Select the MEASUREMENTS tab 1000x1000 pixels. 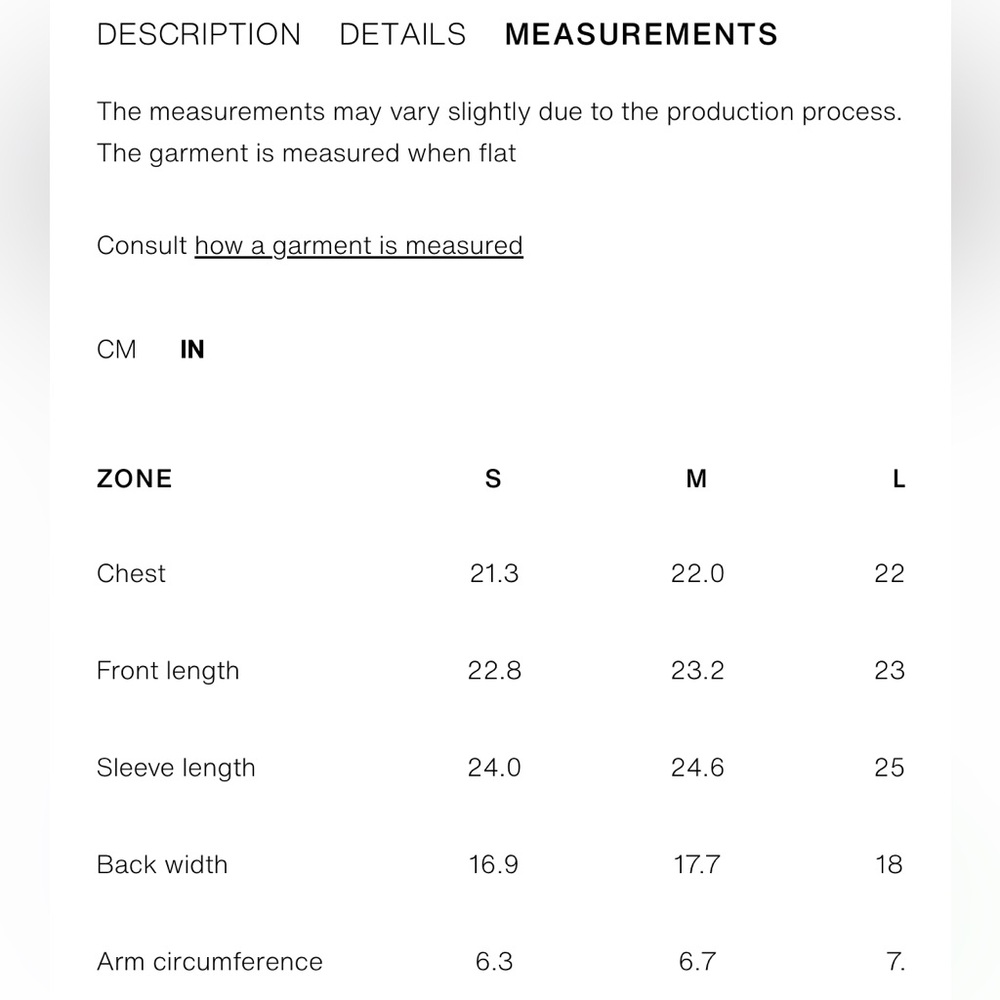pyautogui.click(x=641, y=35)
